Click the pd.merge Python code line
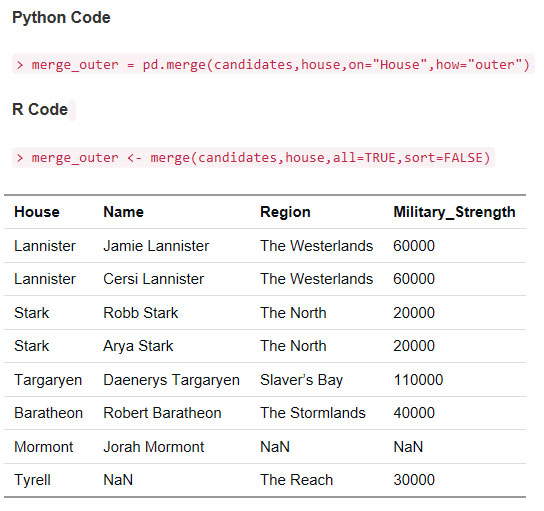 coord(273,65)
